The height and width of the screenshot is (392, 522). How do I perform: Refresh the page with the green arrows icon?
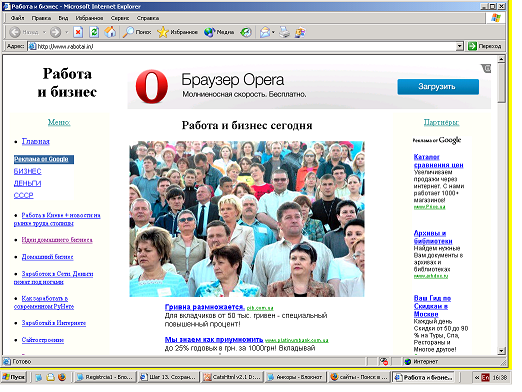pos(94,32)
